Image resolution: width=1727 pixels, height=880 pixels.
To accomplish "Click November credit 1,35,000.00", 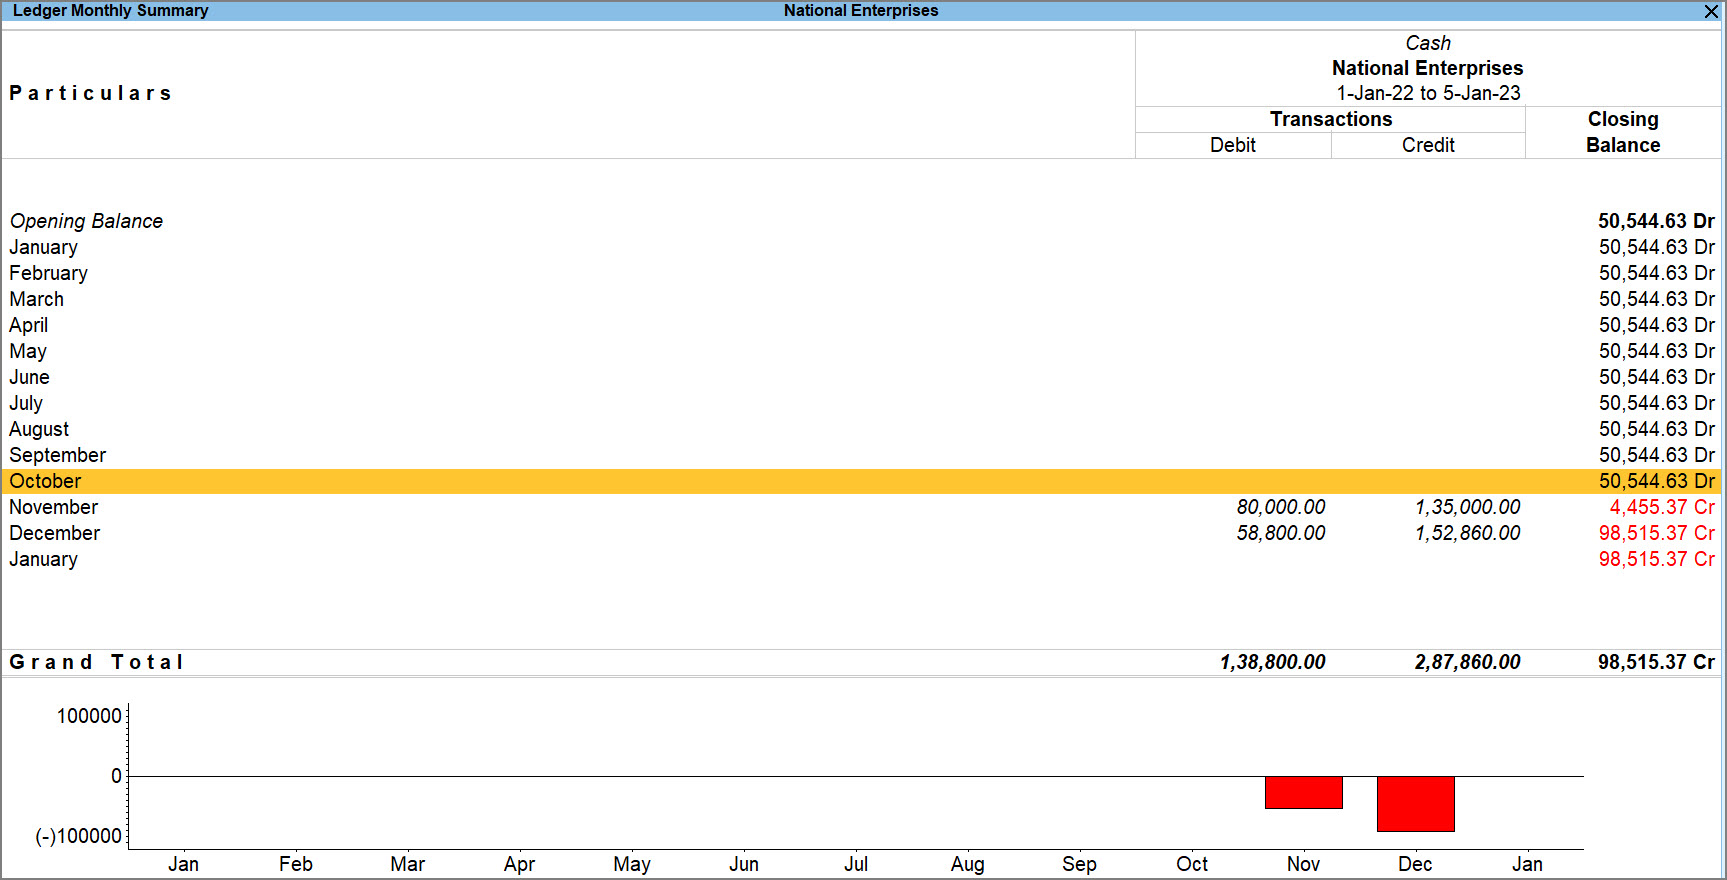I will pyautogui.click(x=1467, y=507).
